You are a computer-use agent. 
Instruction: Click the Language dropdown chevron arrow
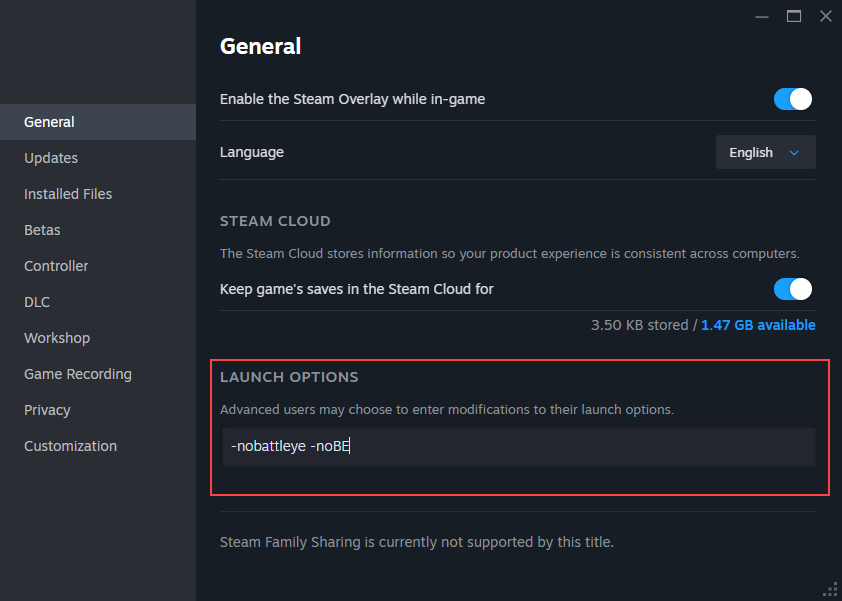[x=795, y=153]
